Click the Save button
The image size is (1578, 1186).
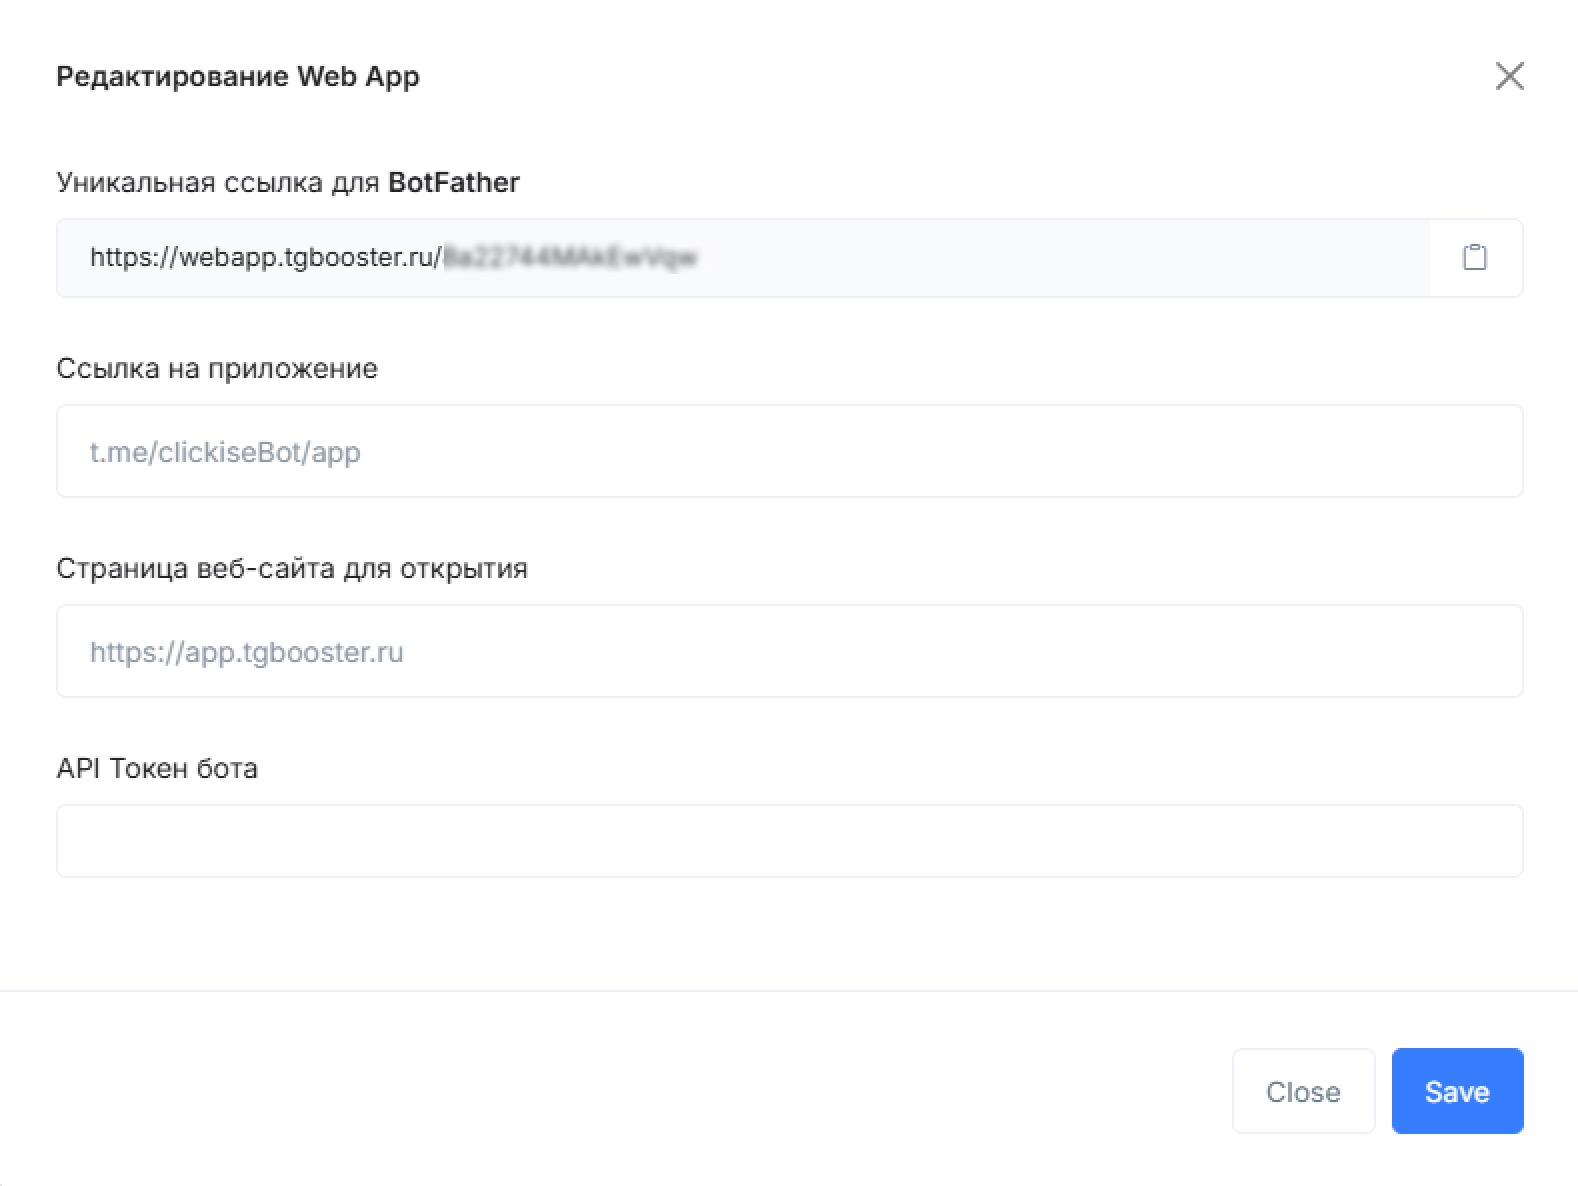[x=1456, y=1091]
